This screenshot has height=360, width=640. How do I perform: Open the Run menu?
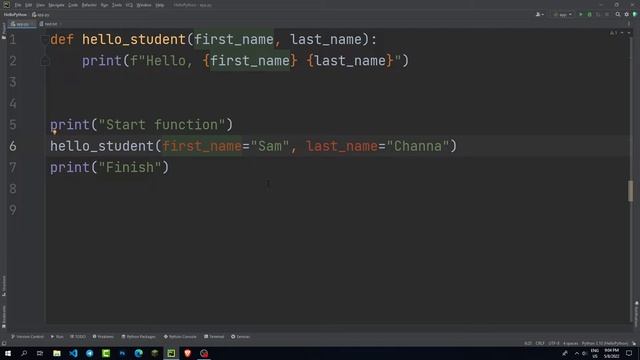[104, 5]
